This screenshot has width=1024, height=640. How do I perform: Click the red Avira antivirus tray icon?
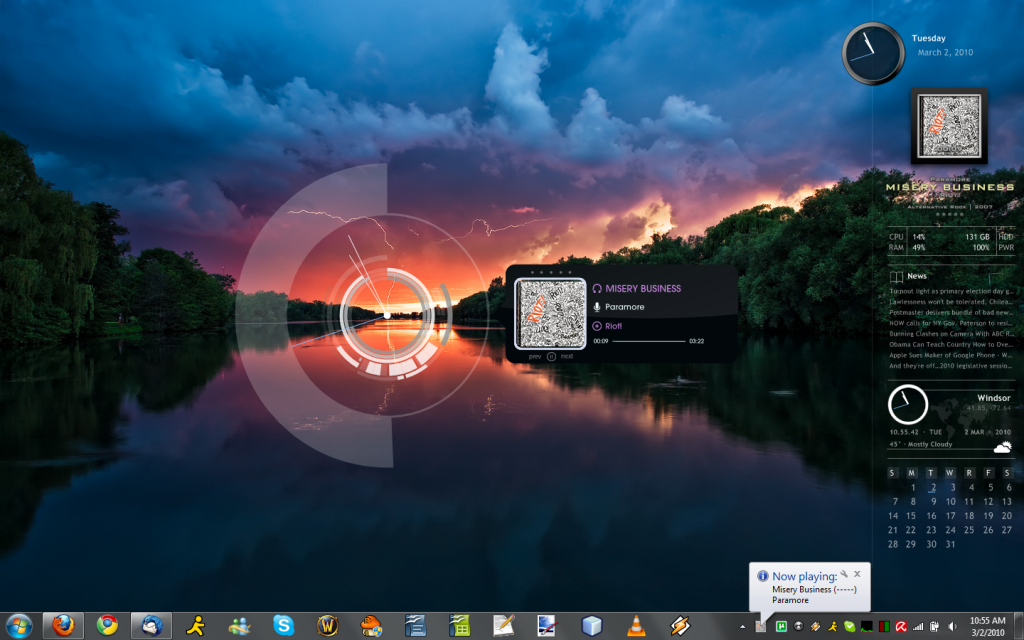pyautogui.click(x=901, y=626)
